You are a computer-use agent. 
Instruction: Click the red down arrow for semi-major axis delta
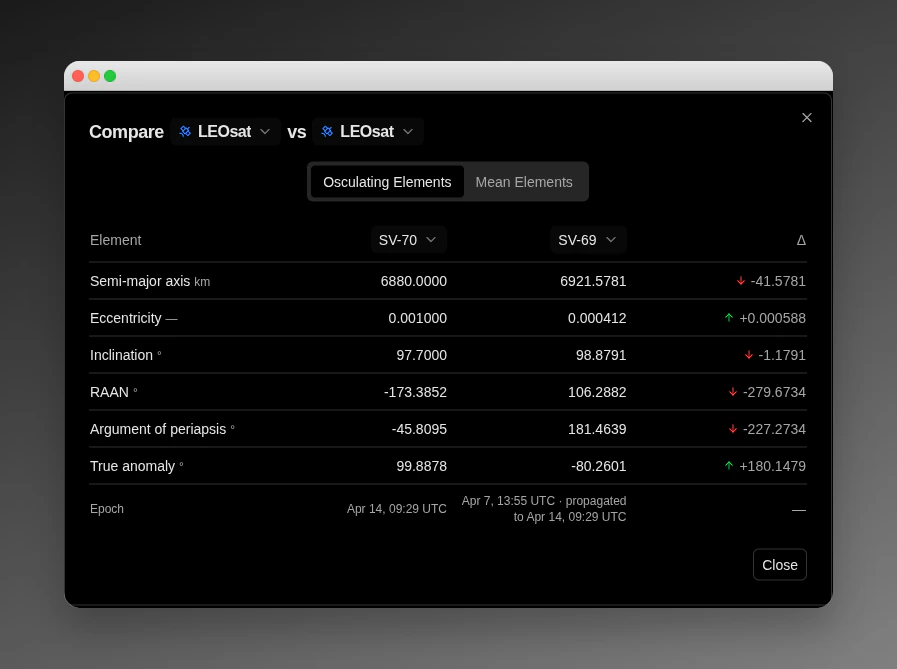(741, 281)
